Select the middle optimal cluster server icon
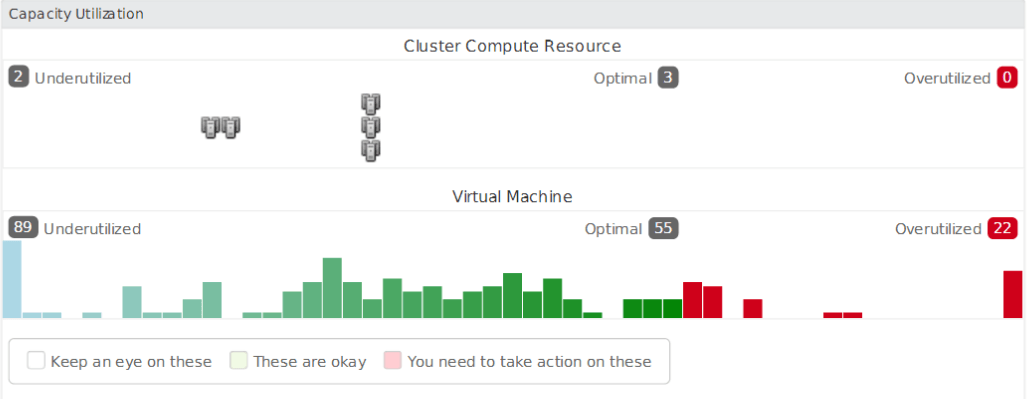1029x399 pixels. point(371,127)
